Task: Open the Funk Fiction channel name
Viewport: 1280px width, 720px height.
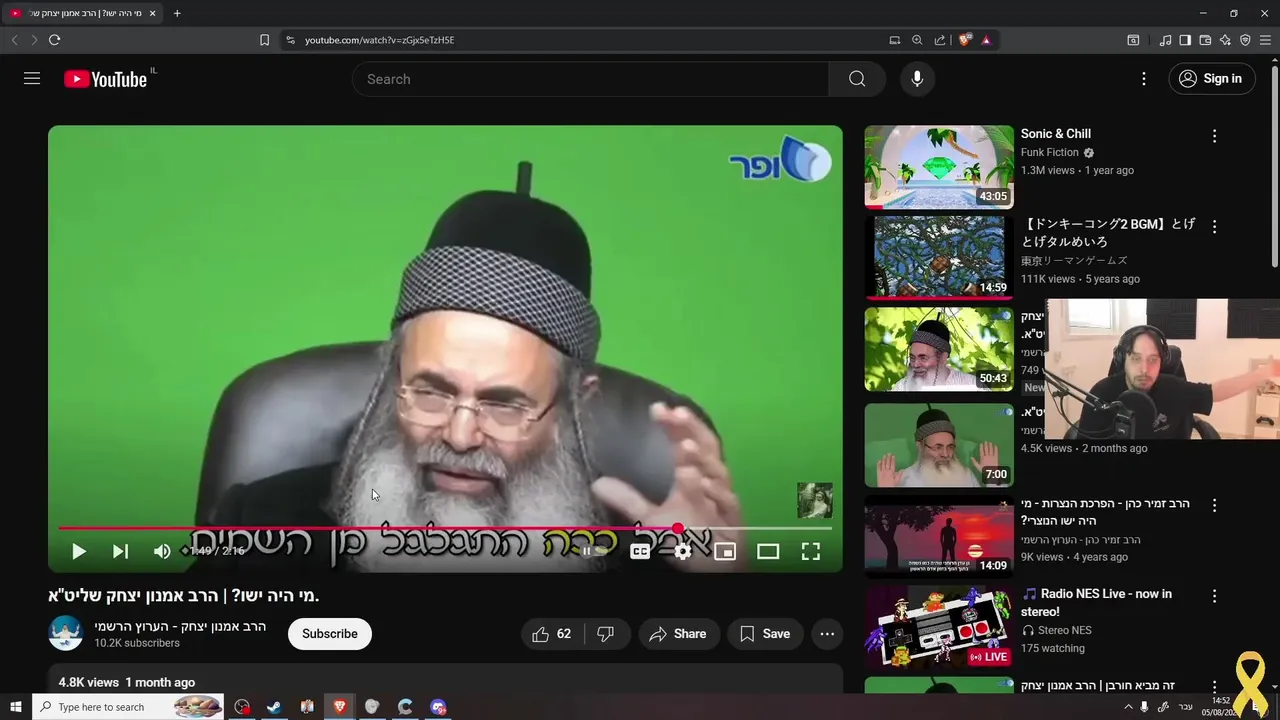Action: (x=1050, y=153)
